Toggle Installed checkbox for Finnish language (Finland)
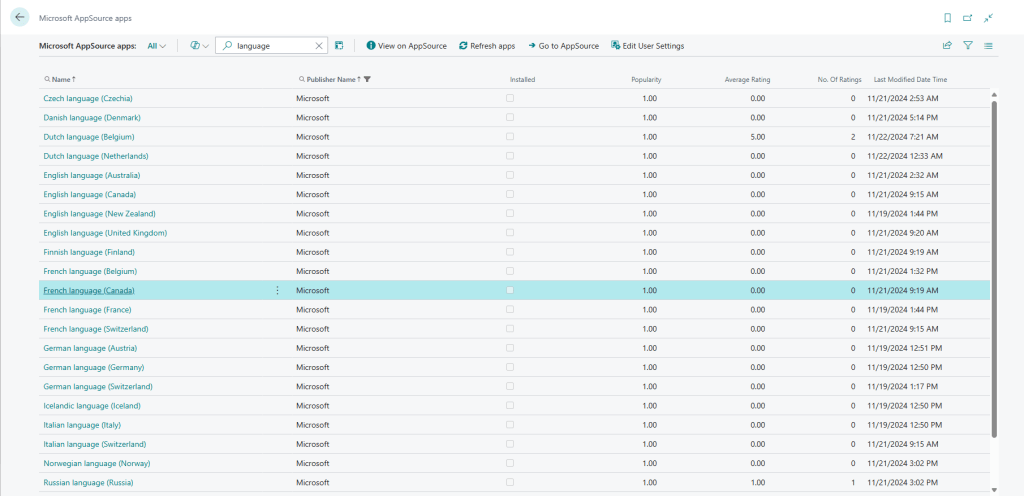This screenshot has width=1024, height=496. point(509,251)
